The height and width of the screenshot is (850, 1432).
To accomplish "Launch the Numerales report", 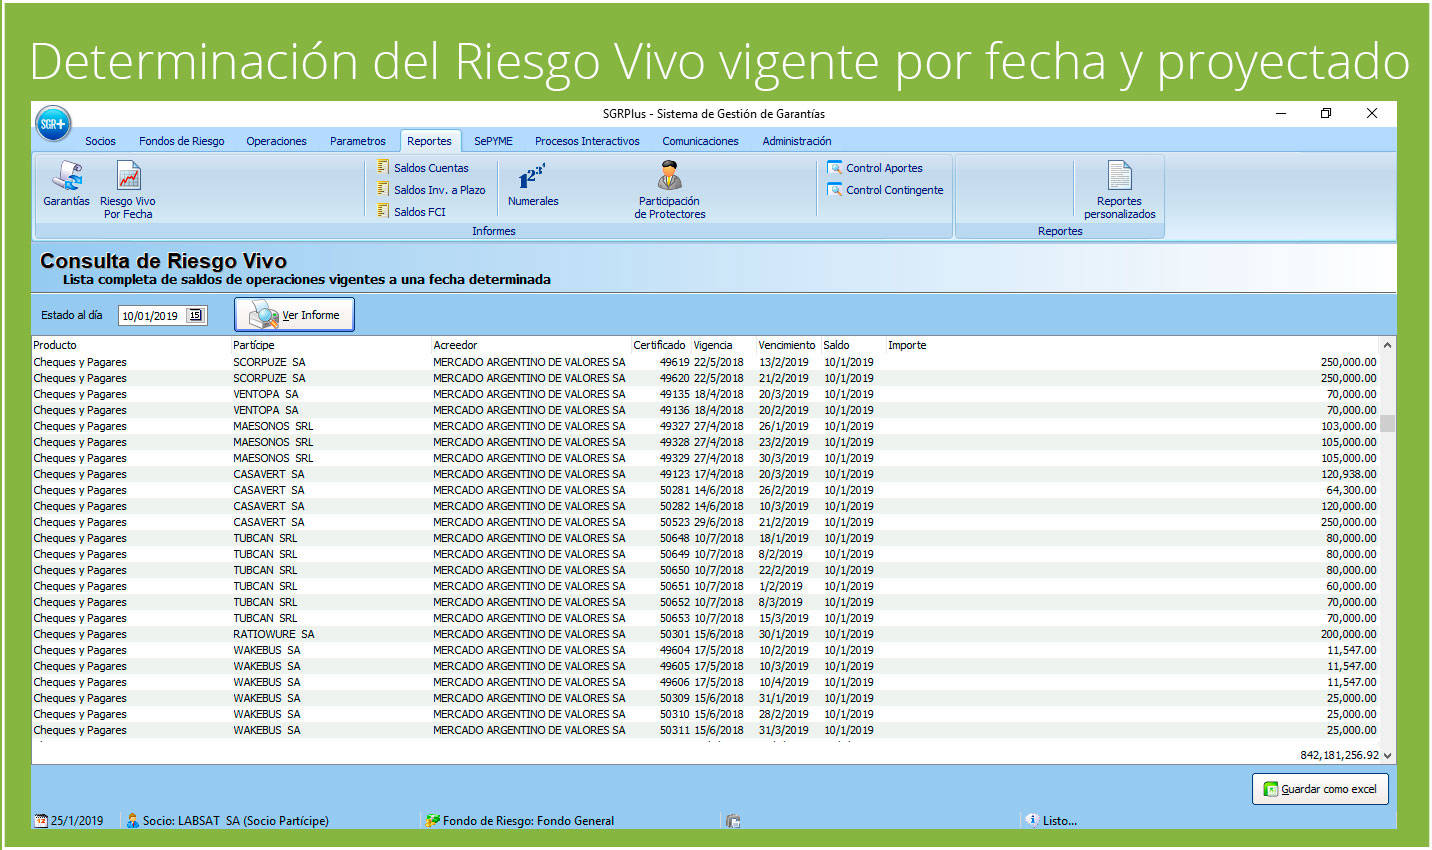I will click(533, 185).
